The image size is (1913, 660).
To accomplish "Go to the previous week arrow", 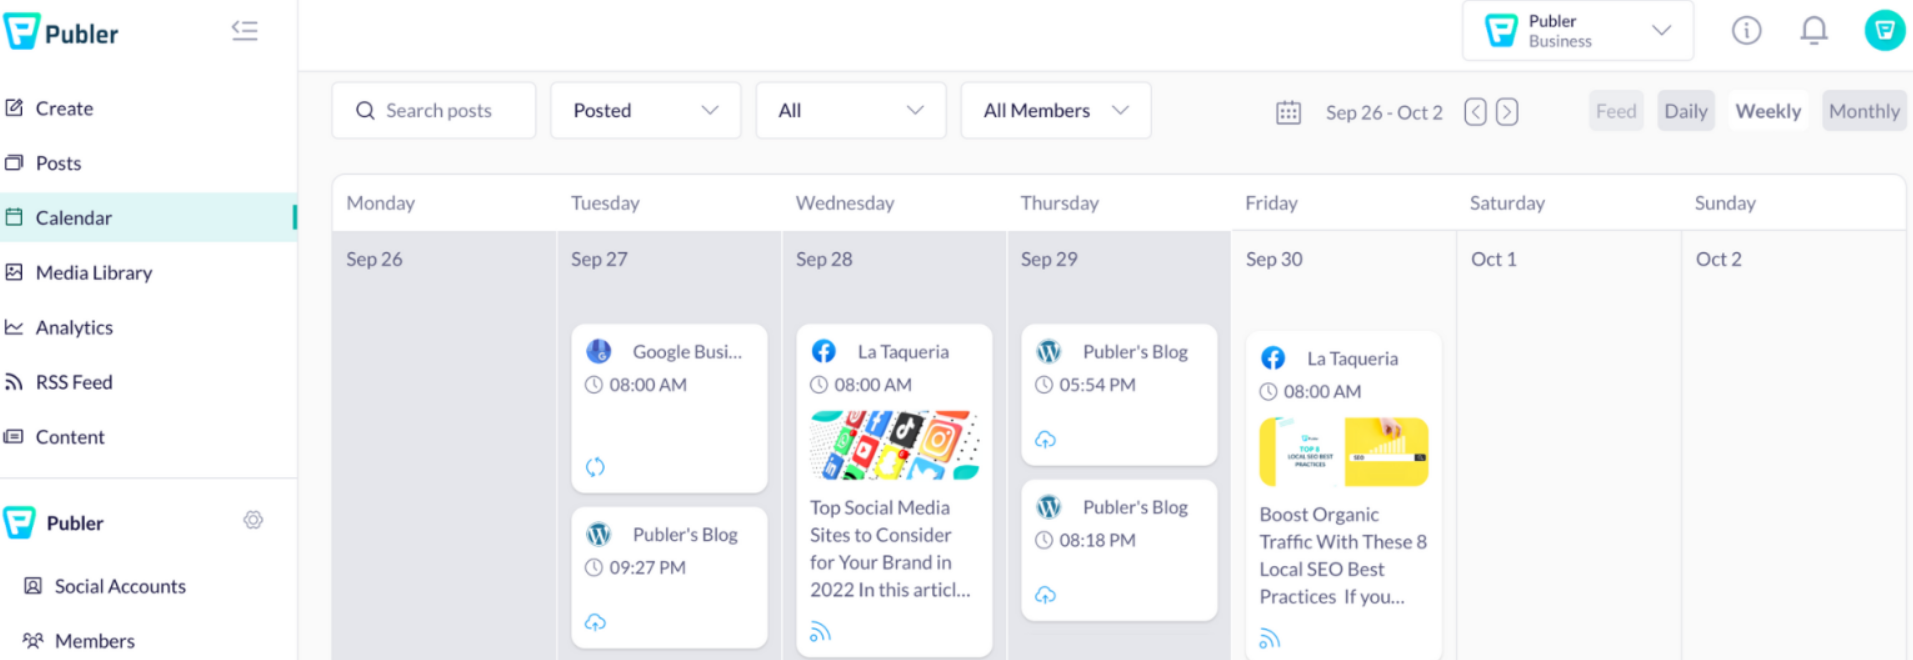I will [x=1475, y=112].
